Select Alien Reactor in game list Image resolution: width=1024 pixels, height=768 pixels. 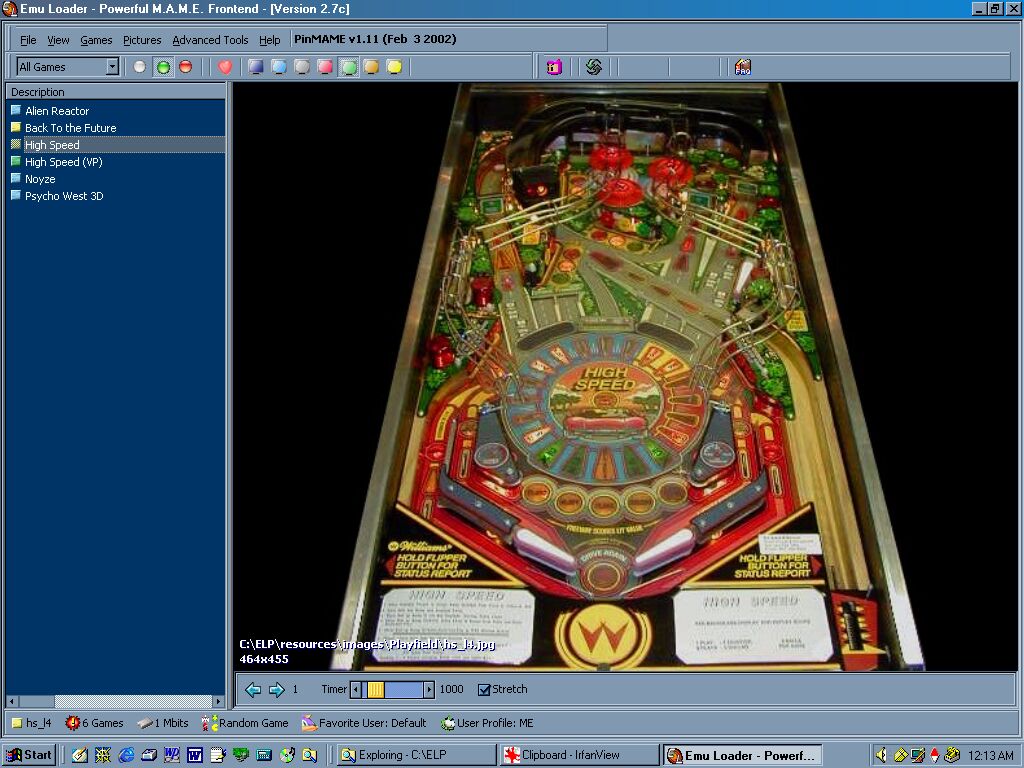[x=57, y=111]
